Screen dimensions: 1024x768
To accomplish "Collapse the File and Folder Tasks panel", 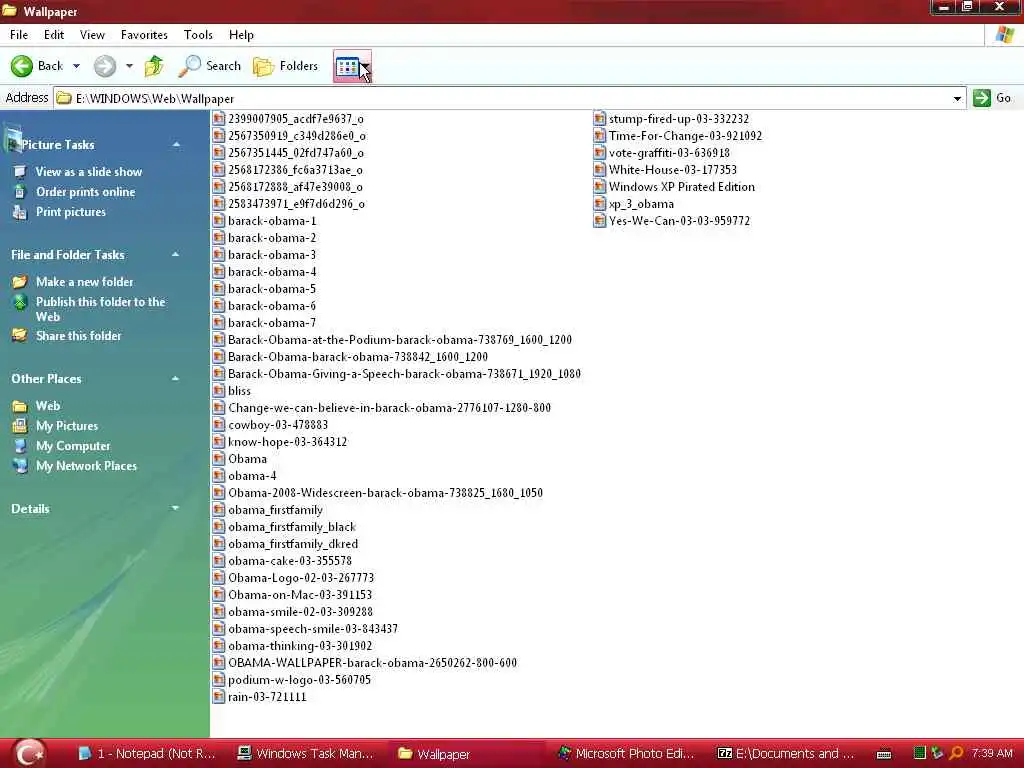I will (176, 255).
